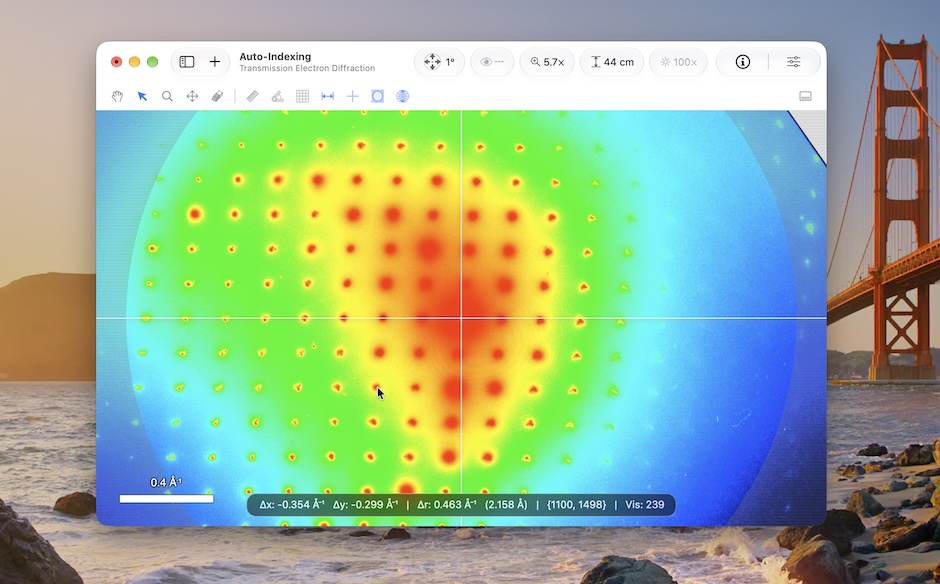Toggle the sidebar panel
This screenshot has height=584, width=940.
click(x=187, y=62)
